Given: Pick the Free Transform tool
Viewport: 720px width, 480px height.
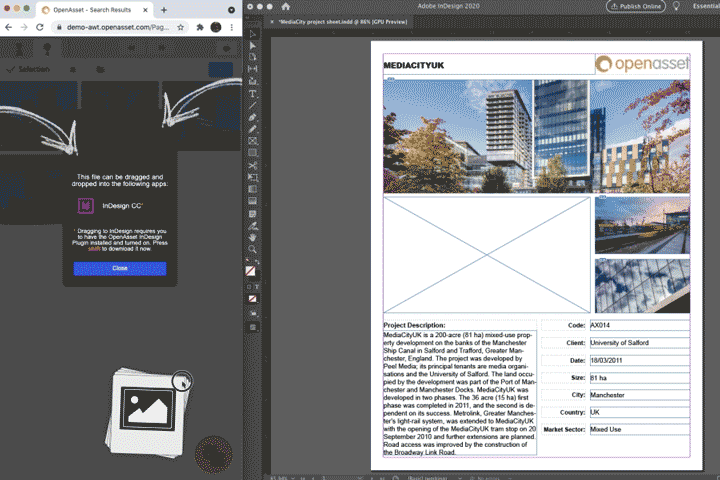Looking at the screenshot, I should [253, 177].
